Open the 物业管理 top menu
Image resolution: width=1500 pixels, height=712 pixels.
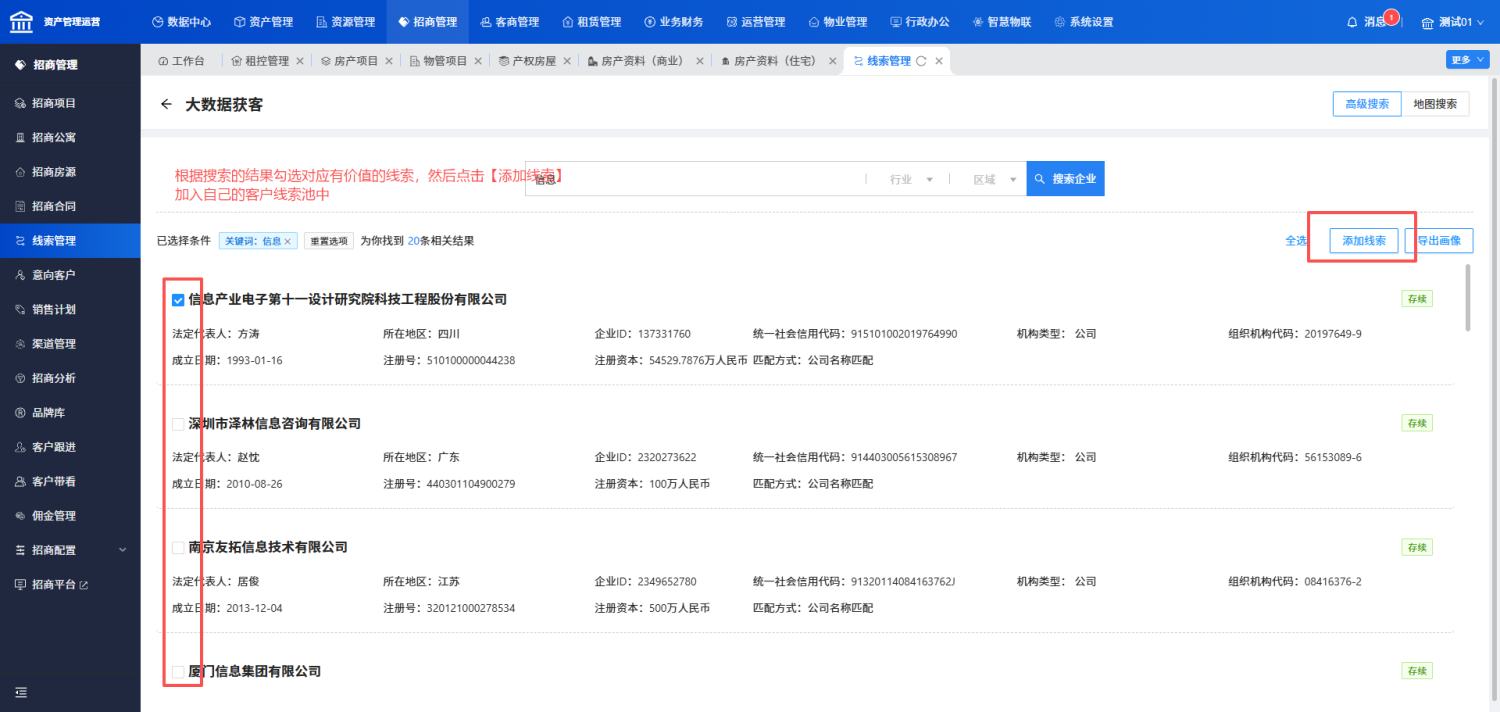coord(837,22)
